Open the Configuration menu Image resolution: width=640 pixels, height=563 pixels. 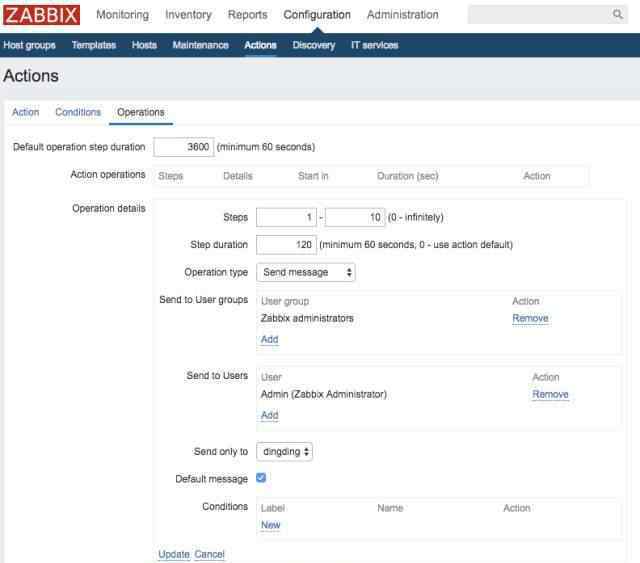click(317, 15)
